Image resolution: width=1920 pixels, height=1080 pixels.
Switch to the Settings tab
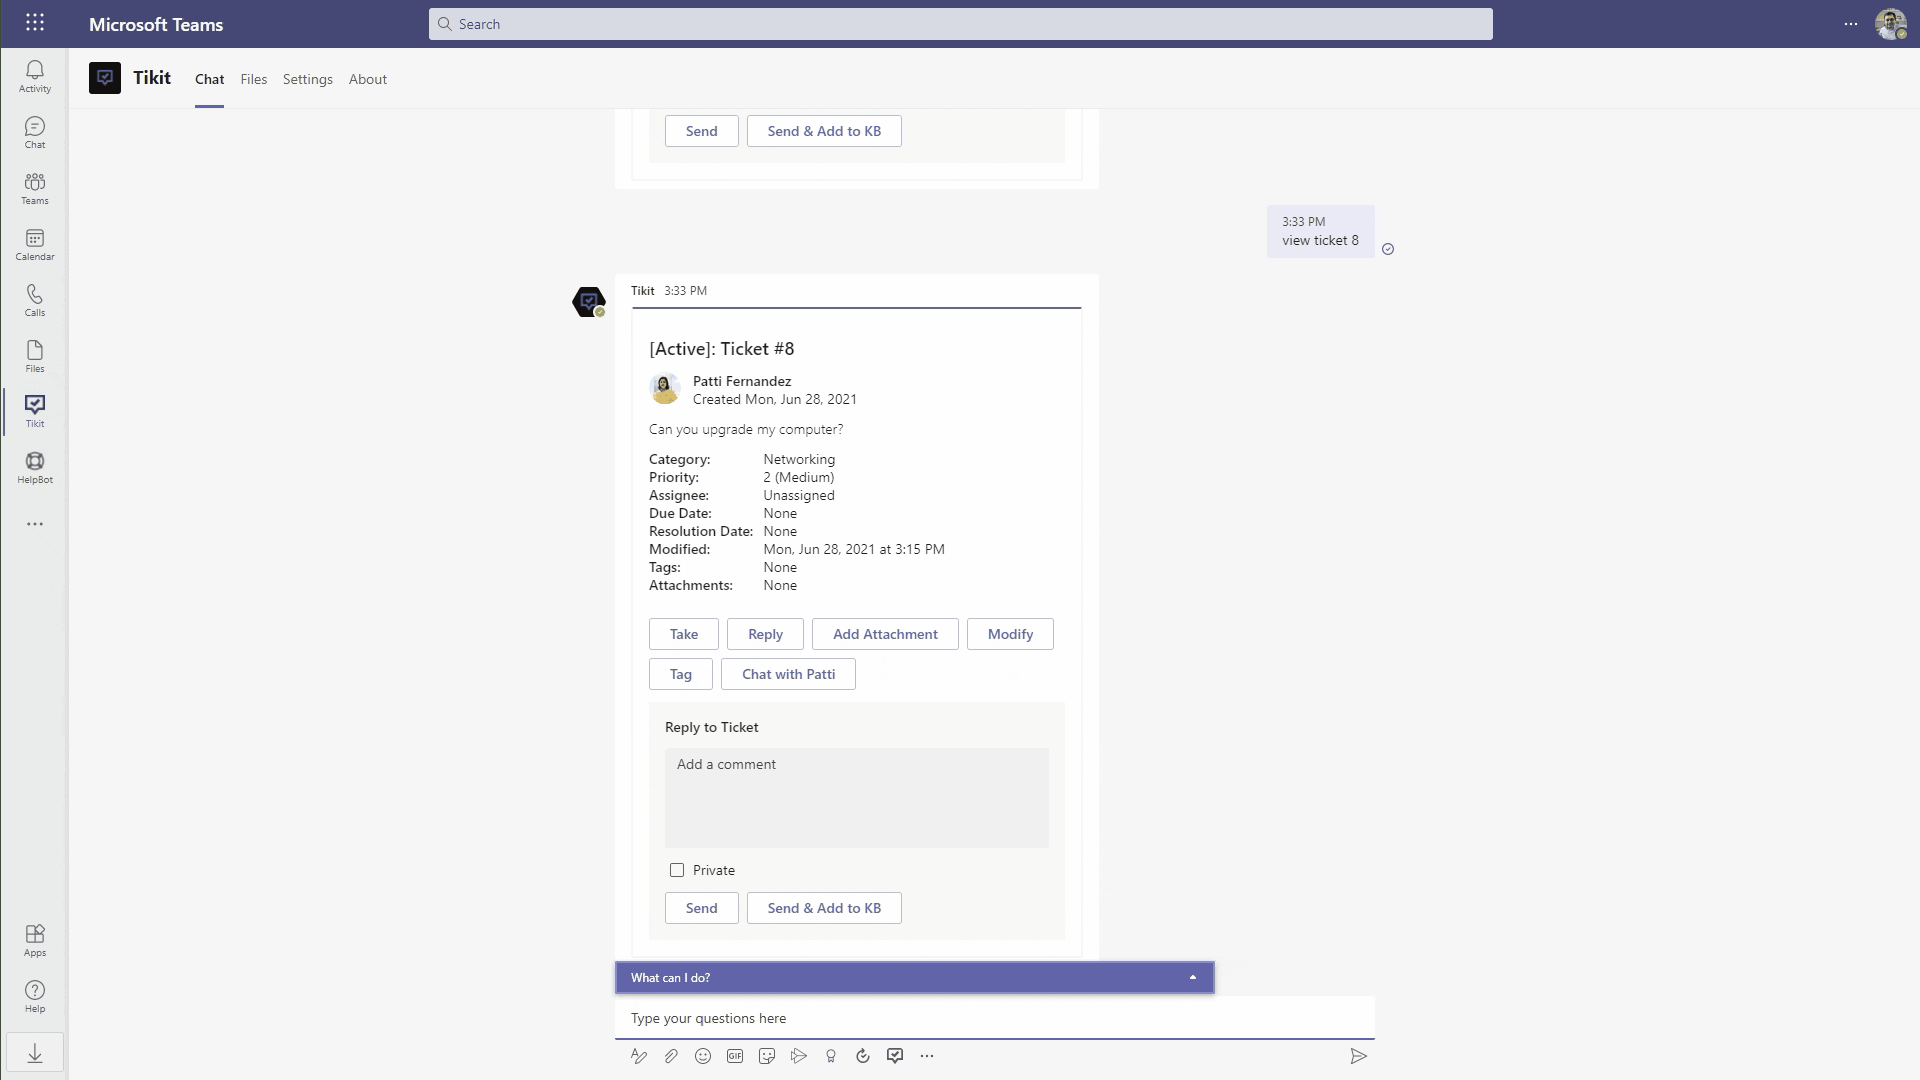tap(307, 79)
